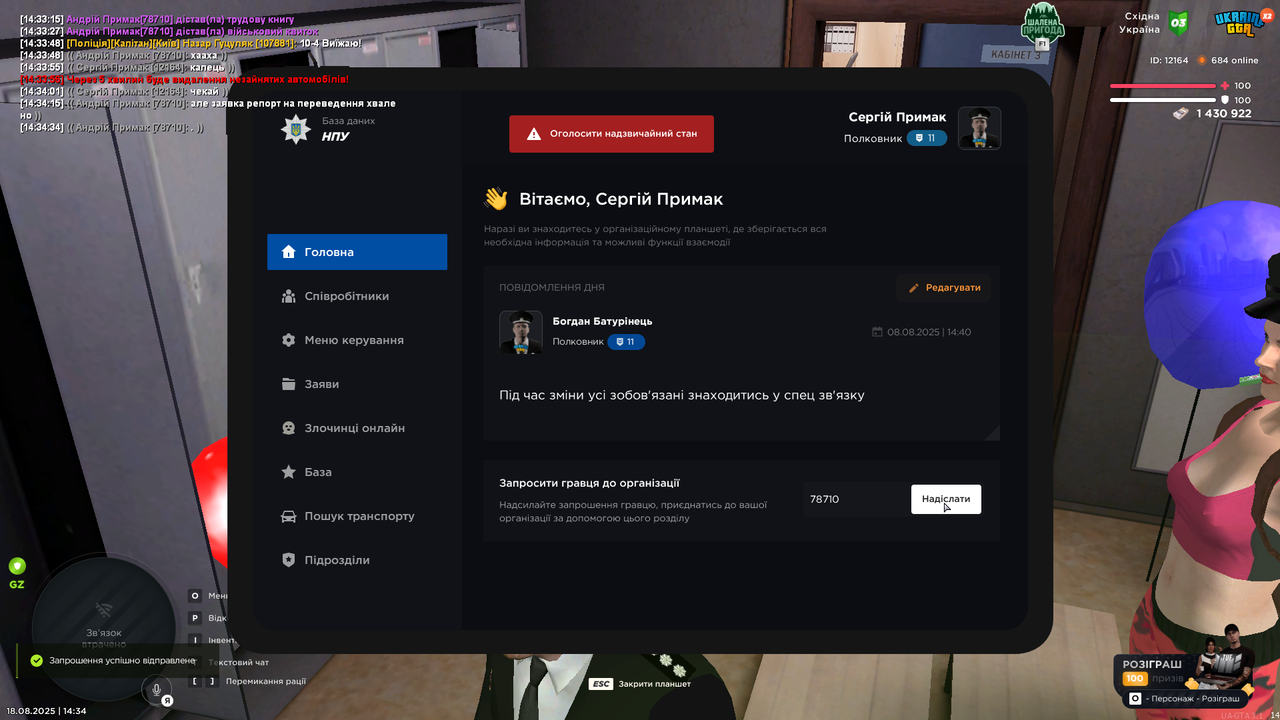Click the chat line '10-4 Виїжаю!'
This screenshot has width=1280, height=720.
[x=191, y=43]
